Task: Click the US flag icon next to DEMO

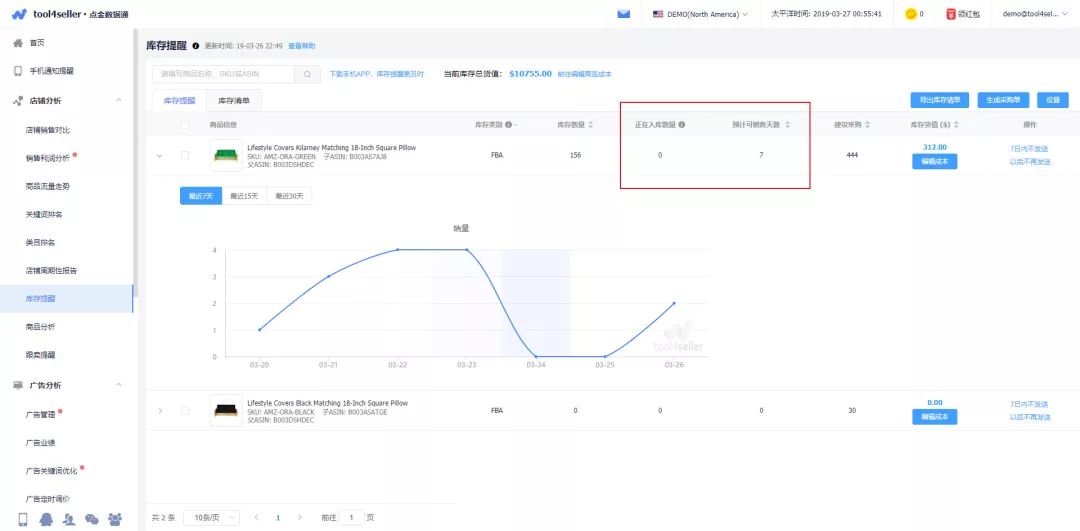Action: click(658, 14)
